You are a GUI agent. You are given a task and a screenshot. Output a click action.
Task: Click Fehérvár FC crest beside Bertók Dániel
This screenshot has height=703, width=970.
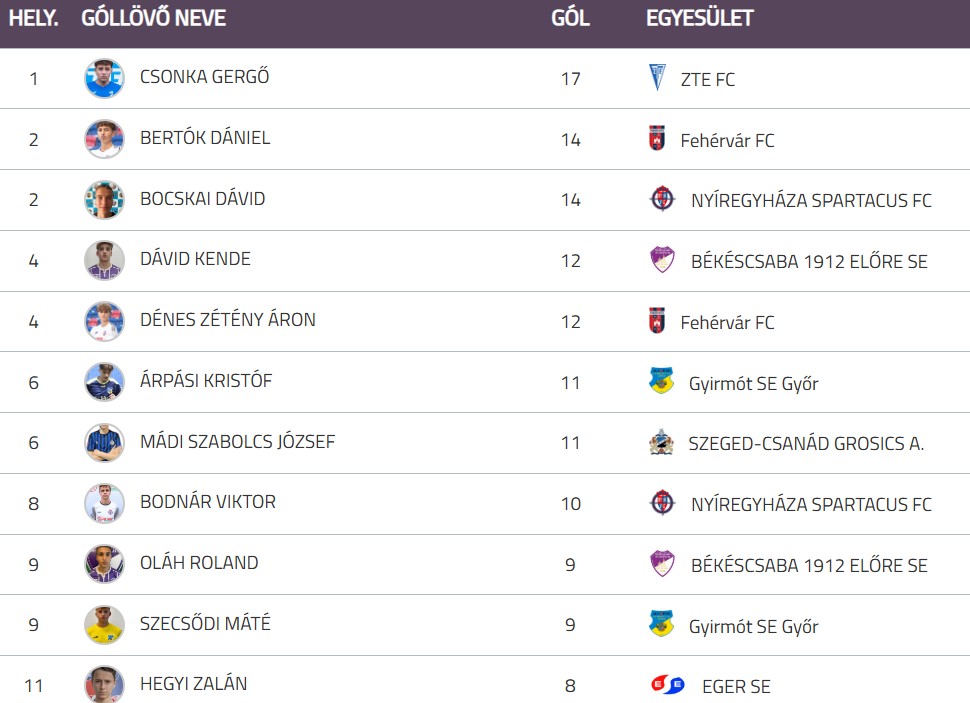[657, 138]
